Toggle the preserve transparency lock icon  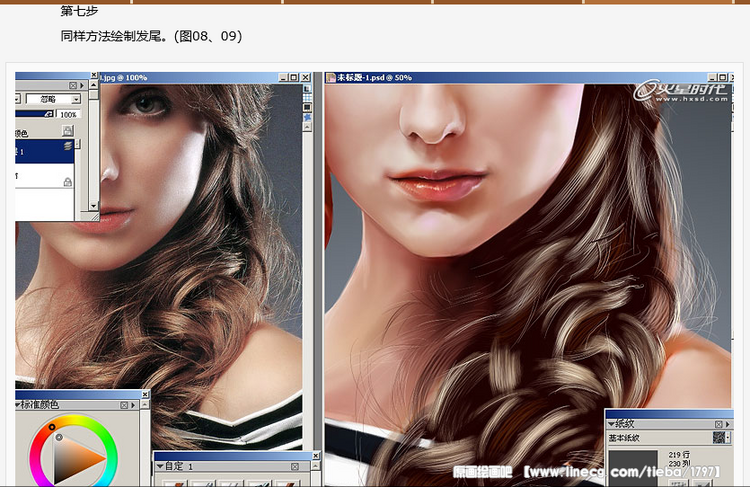[68, 131]
